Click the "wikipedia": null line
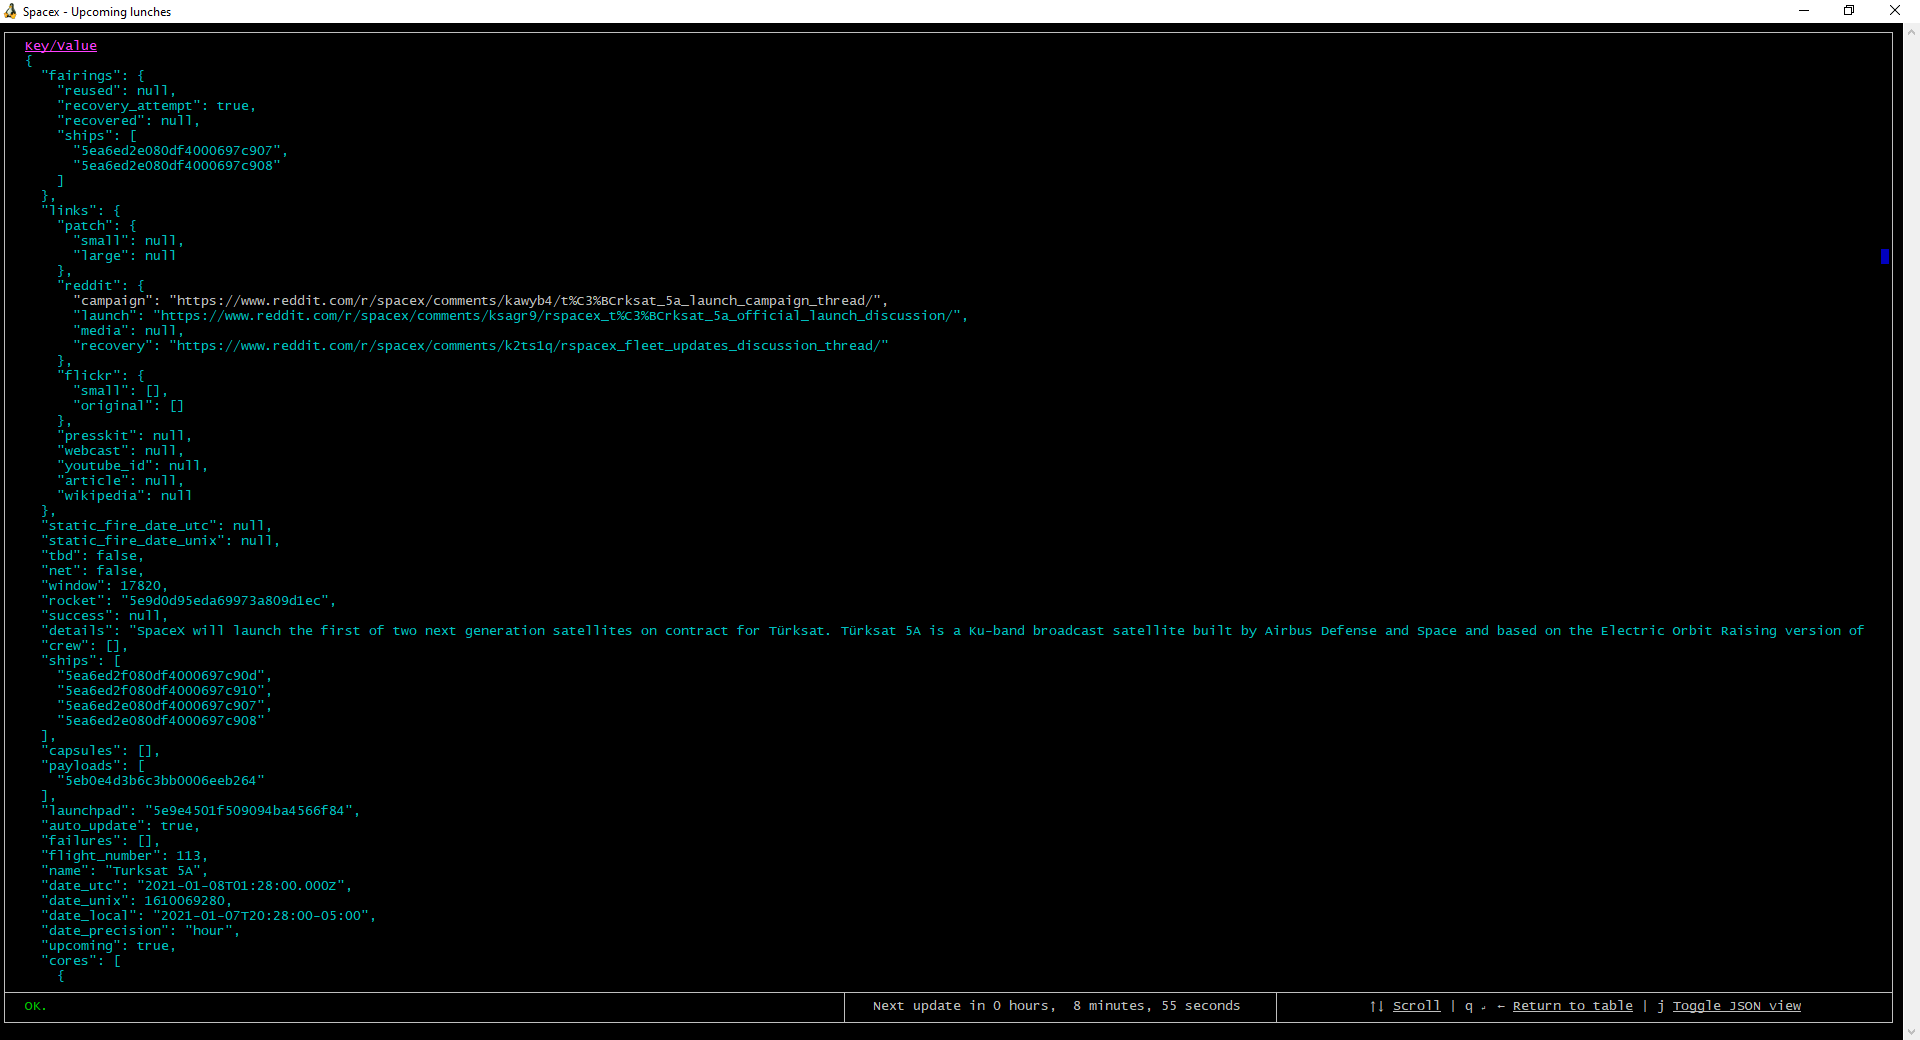Screen dimensions: 1920x1040 [124, 496]
